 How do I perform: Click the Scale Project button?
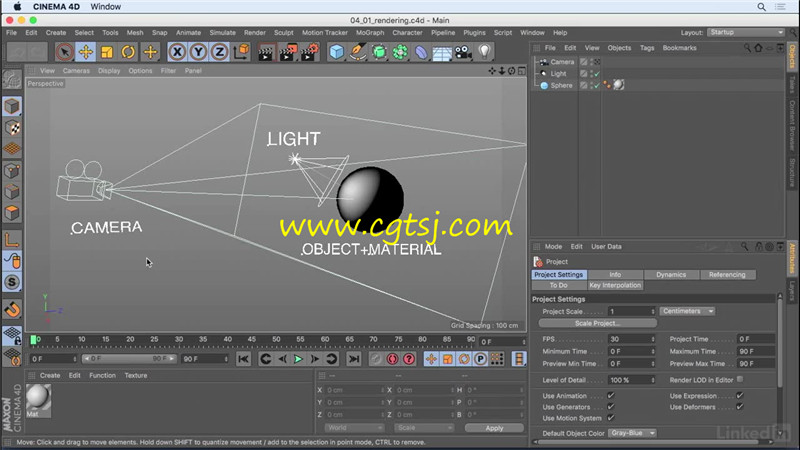[x=597, y=323]
